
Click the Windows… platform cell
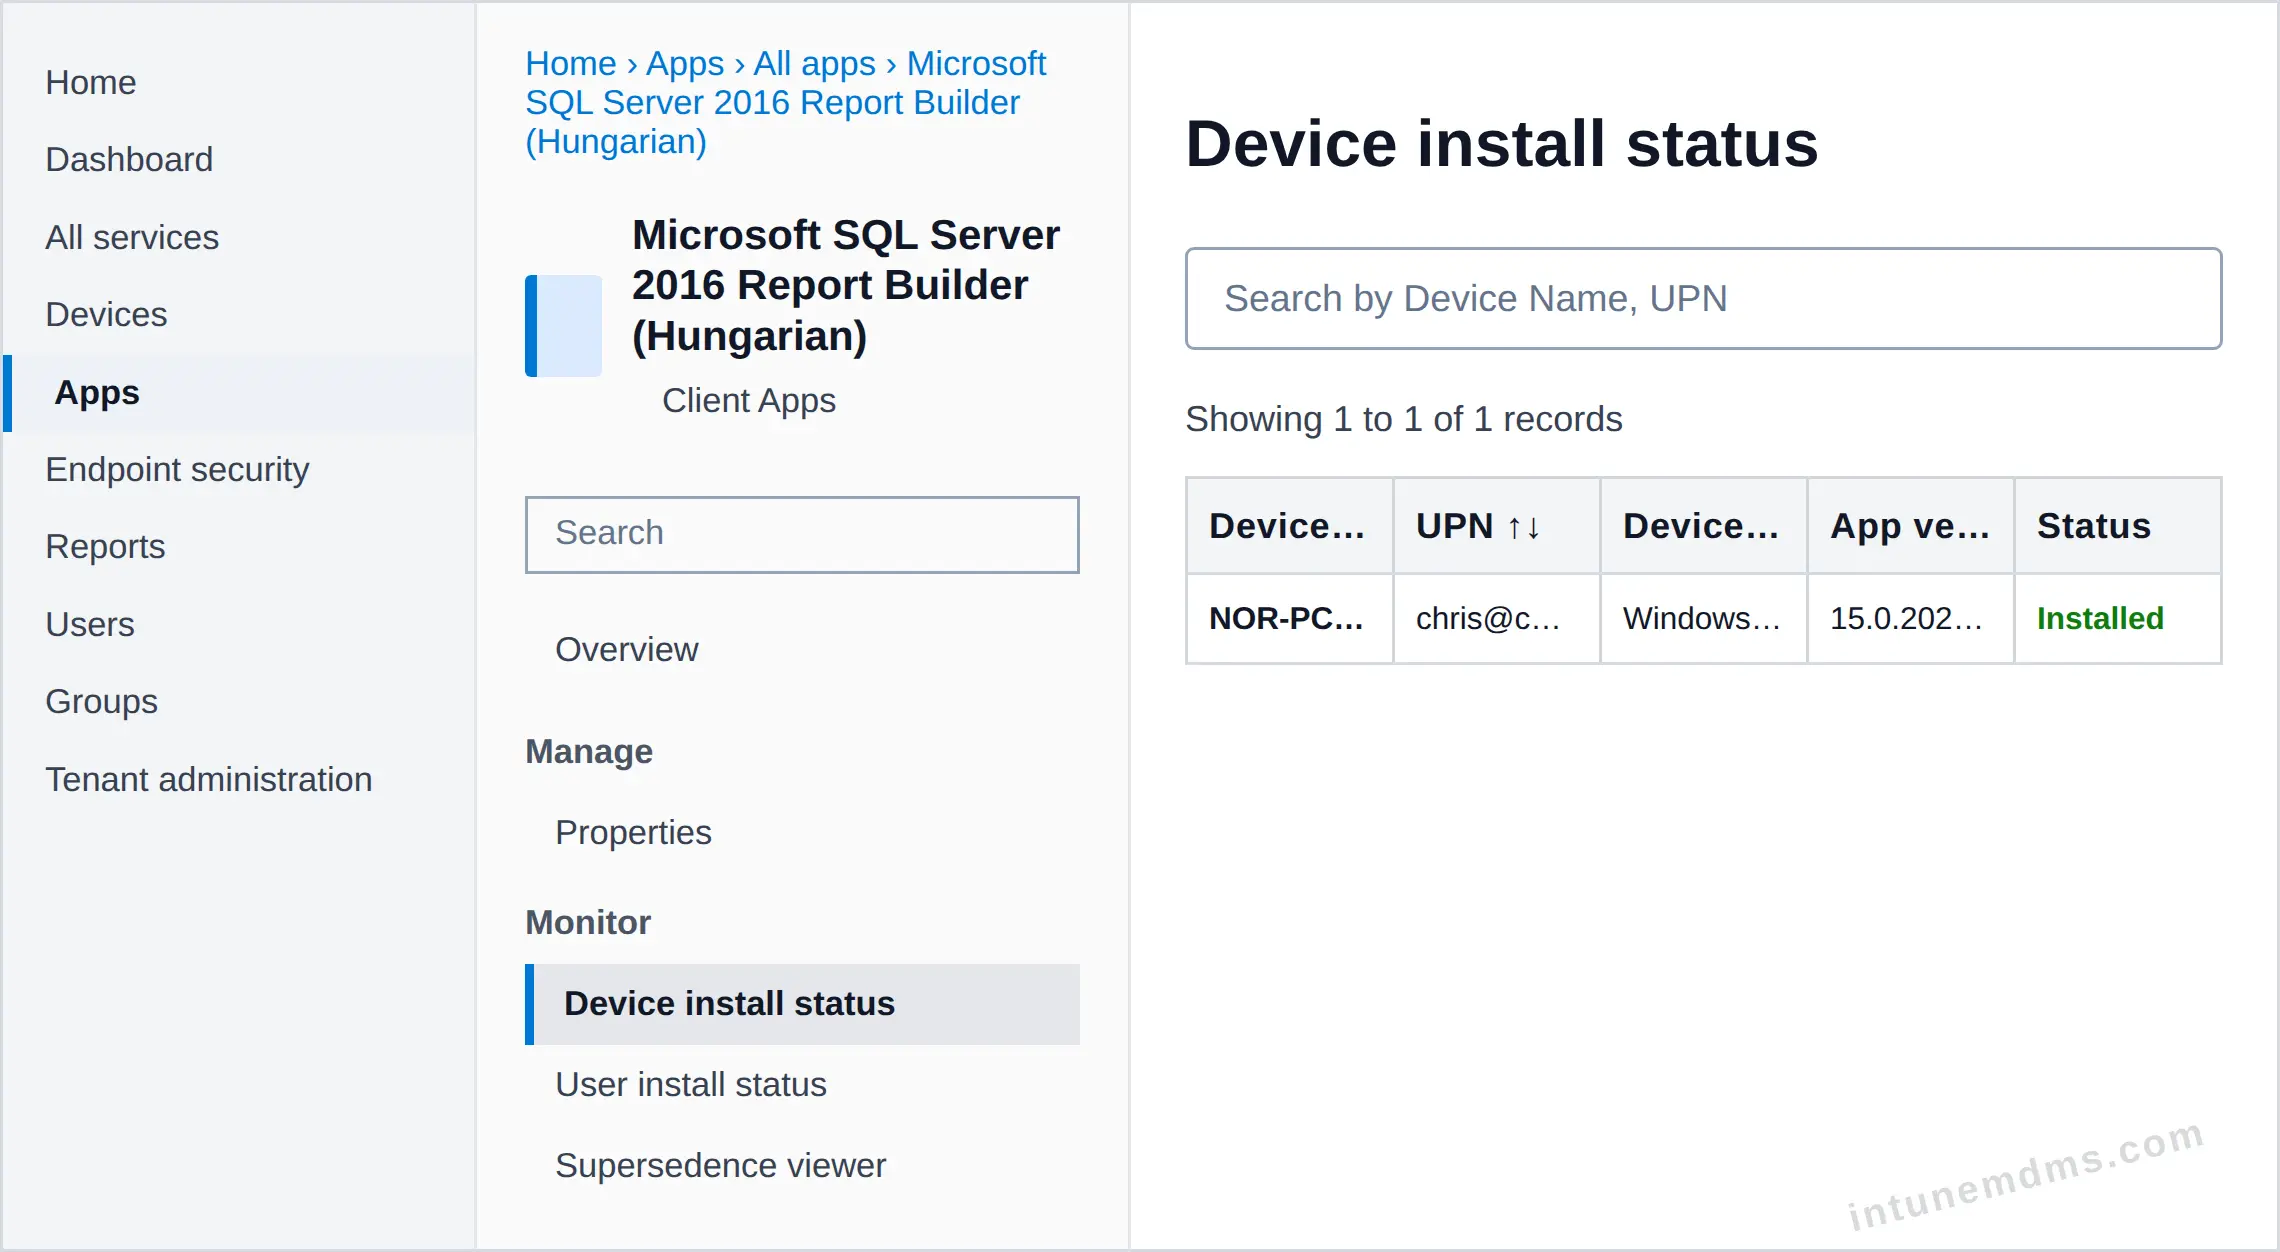click(1703, 618)
